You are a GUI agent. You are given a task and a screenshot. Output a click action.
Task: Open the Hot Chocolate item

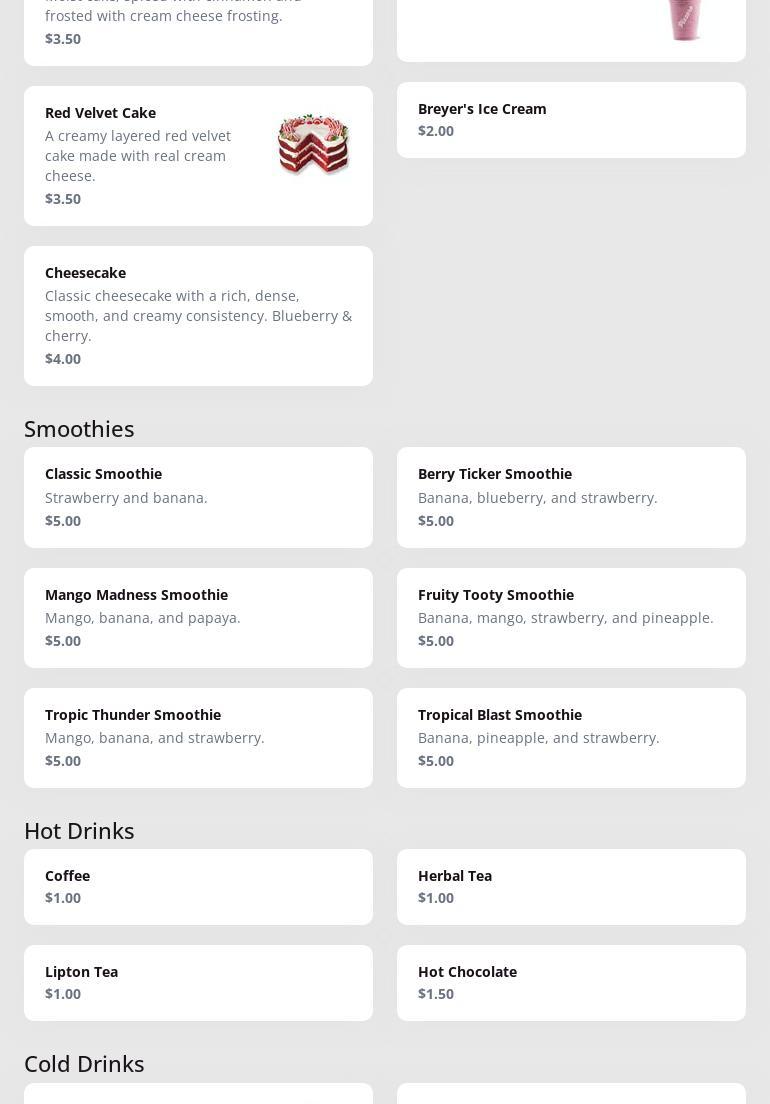tap(572, 982)
